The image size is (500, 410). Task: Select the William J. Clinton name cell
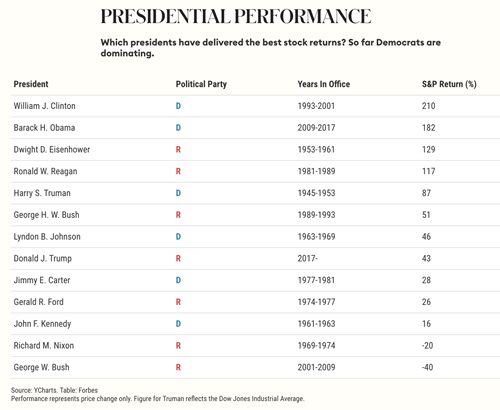(x=44, y=106)
